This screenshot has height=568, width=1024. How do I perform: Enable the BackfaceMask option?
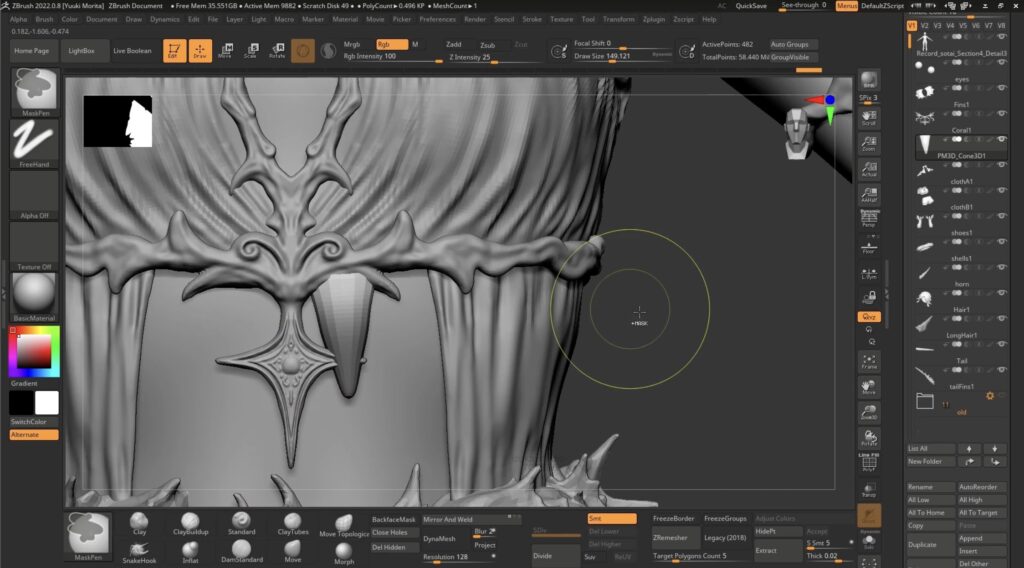coord(394,520)
